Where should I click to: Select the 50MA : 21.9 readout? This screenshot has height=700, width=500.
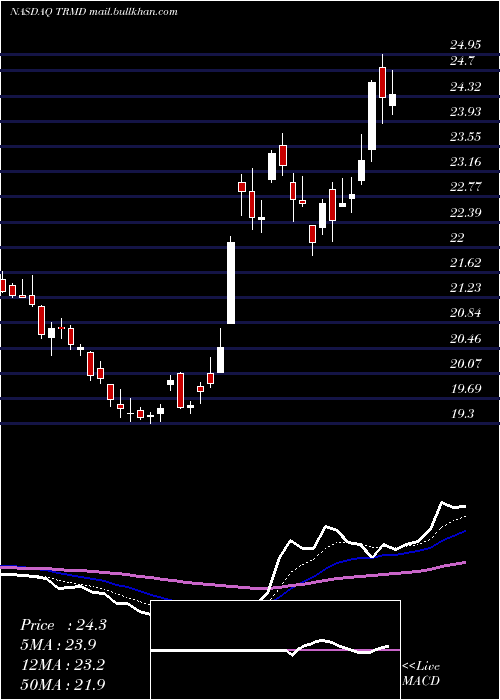(62, 684)
